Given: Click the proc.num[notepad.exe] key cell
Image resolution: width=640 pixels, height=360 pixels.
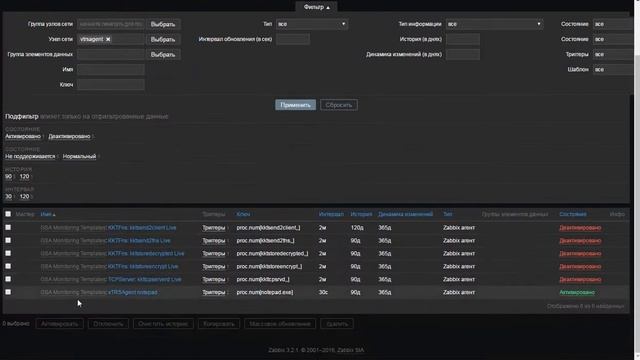Looking at the screenshot, I should coord(264,292).
